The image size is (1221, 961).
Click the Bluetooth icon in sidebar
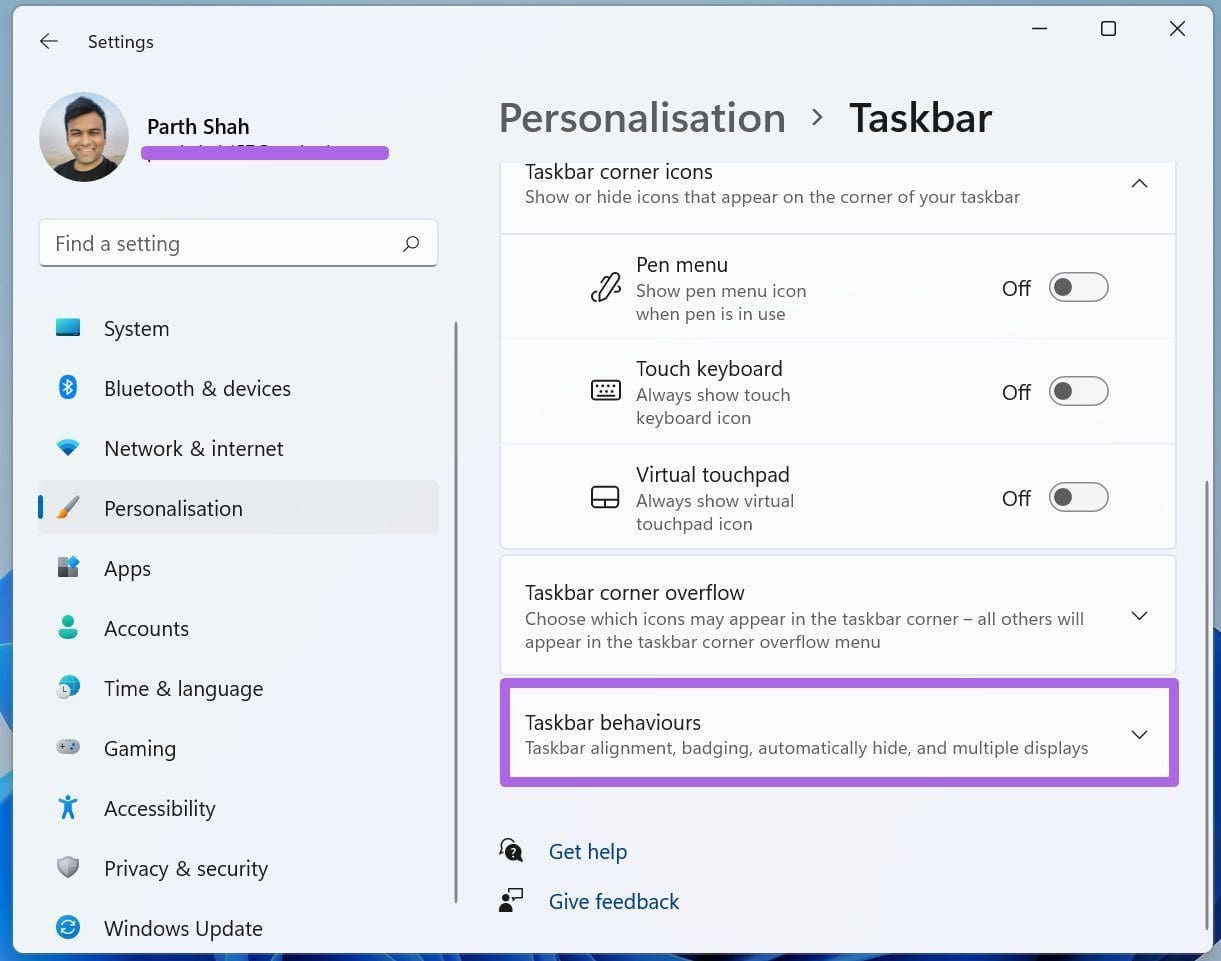(x=68, y=387)
